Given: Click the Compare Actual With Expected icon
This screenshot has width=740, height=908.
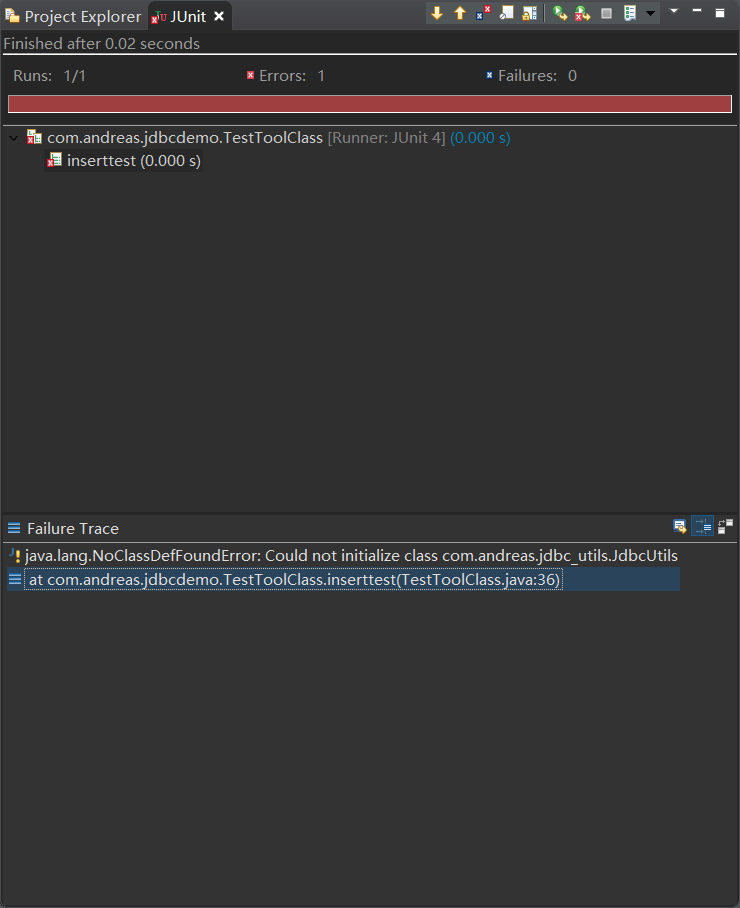Looking at the screenshot, I should (x=725, y=526).
